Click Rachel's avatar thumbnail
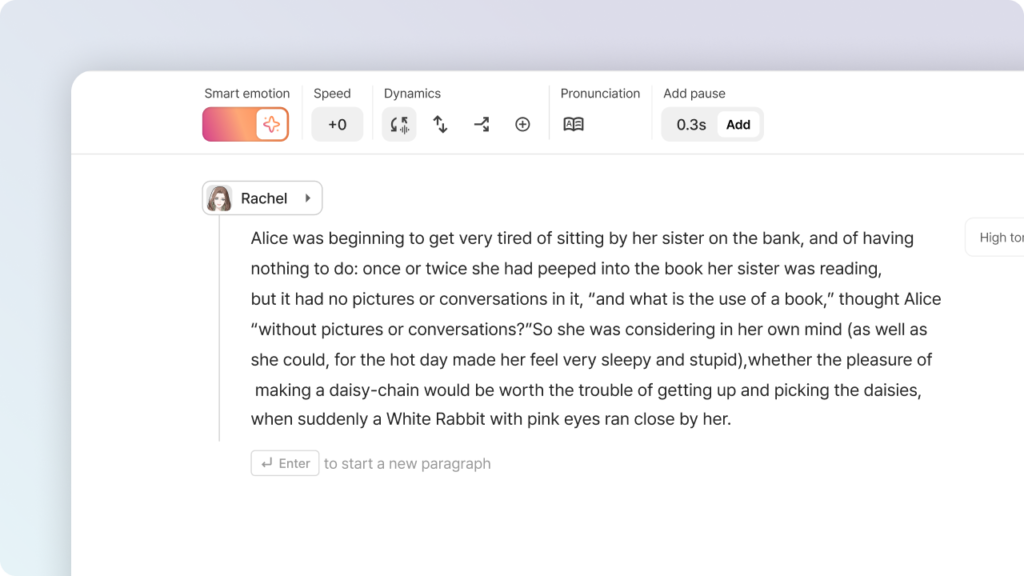The height and width of the screenshot is (576, 1024). coord(219,198)
